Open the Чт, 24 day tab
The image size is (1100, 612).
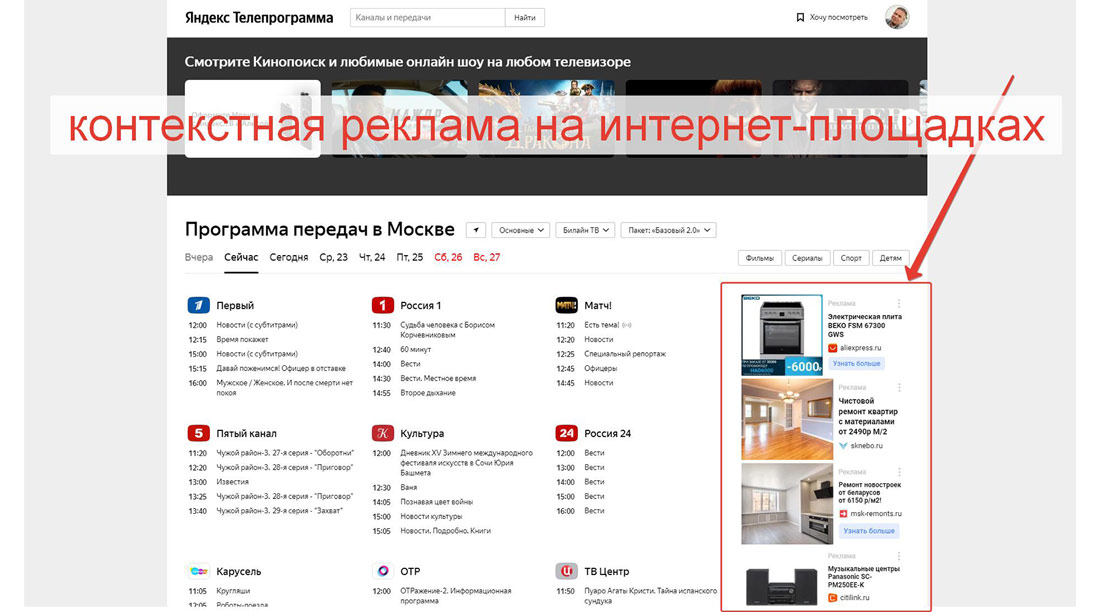[x=372, y=258]
